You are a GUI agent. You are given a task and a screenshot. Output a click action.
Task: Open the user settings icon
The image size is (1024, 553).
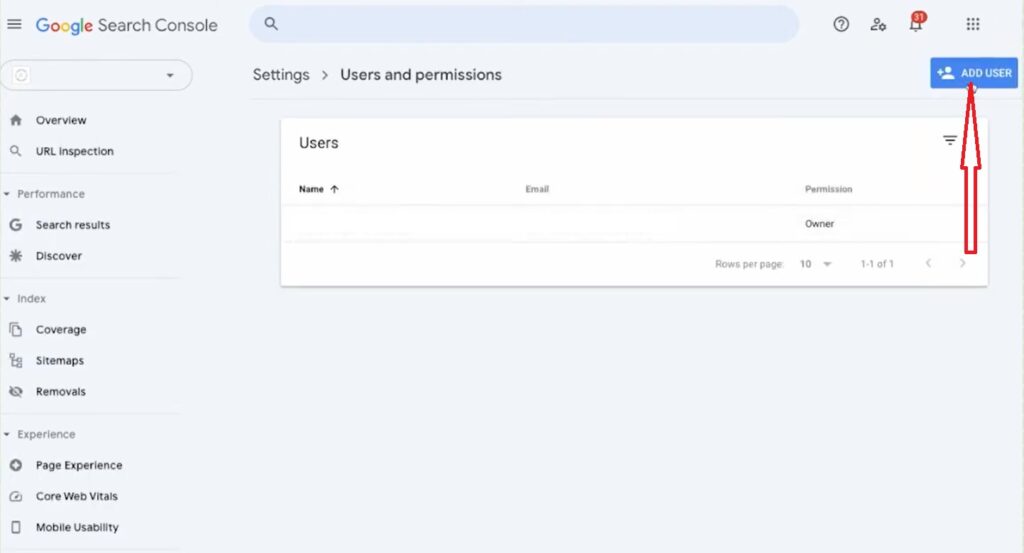(x=878, y=25)
